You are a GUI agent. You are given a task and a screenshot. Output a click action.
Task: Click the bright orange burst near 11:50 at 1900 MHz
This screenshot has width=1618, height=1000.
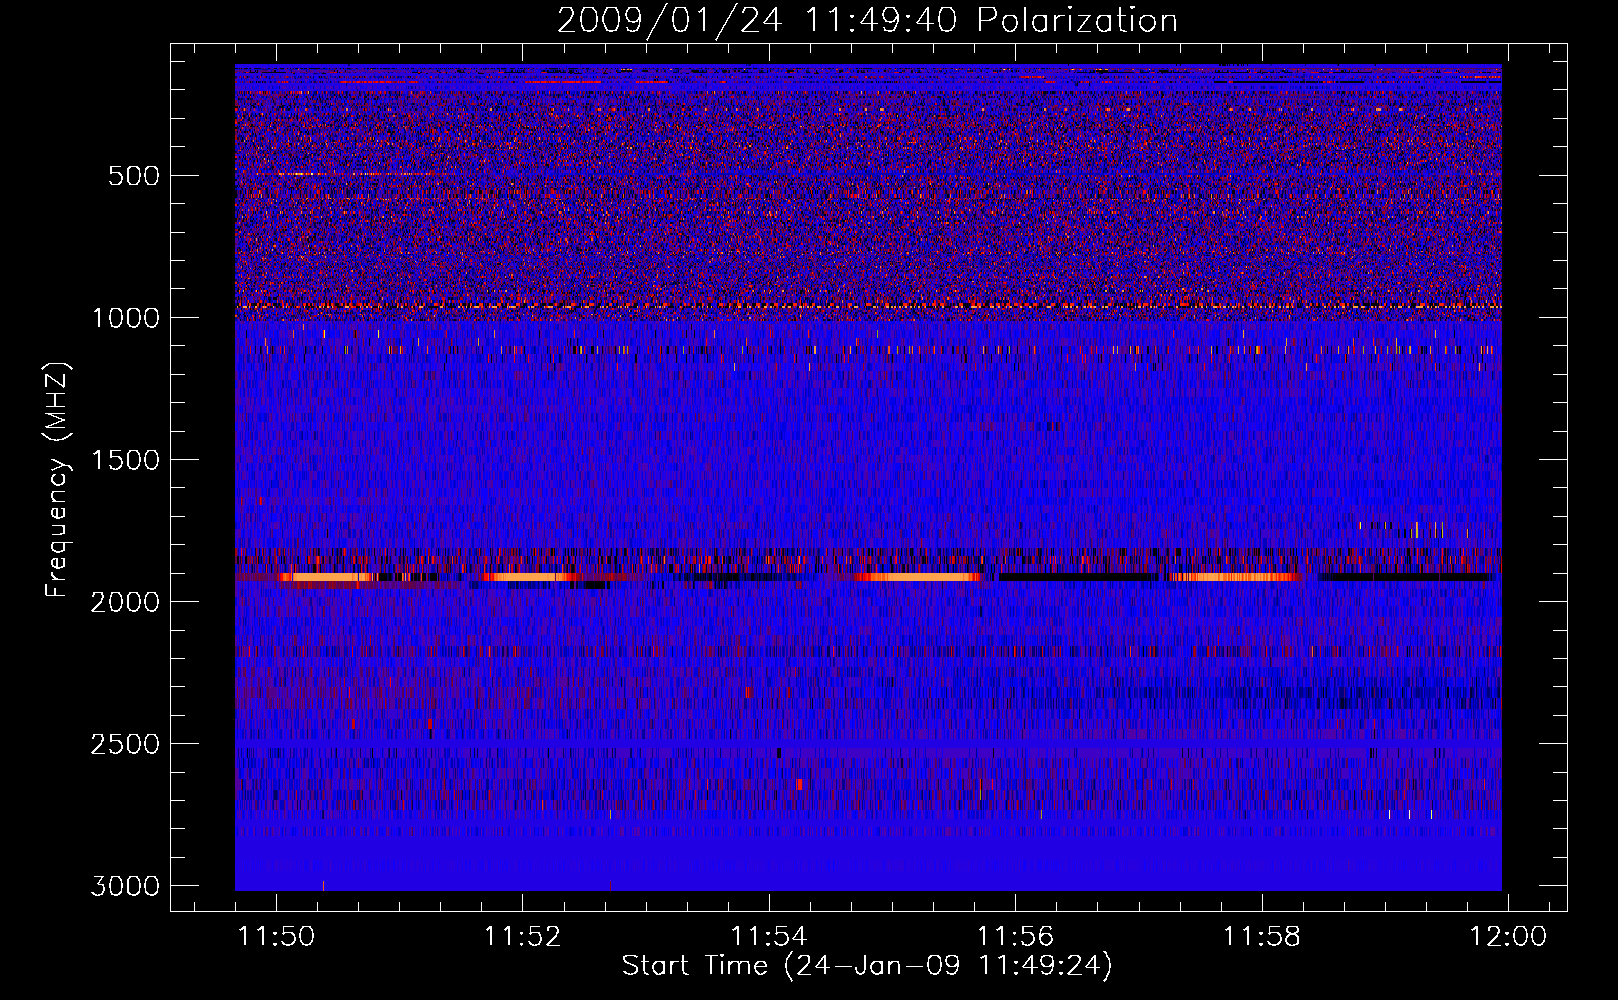328,577
